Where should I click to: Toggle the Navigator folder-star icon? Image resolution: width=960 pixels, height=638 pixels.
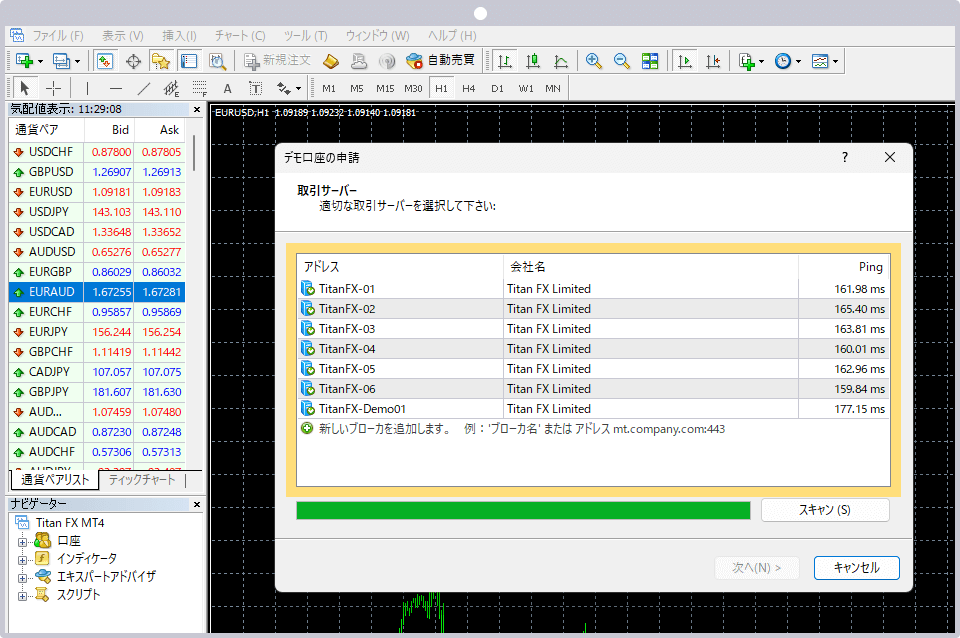(x=160, y=61)
